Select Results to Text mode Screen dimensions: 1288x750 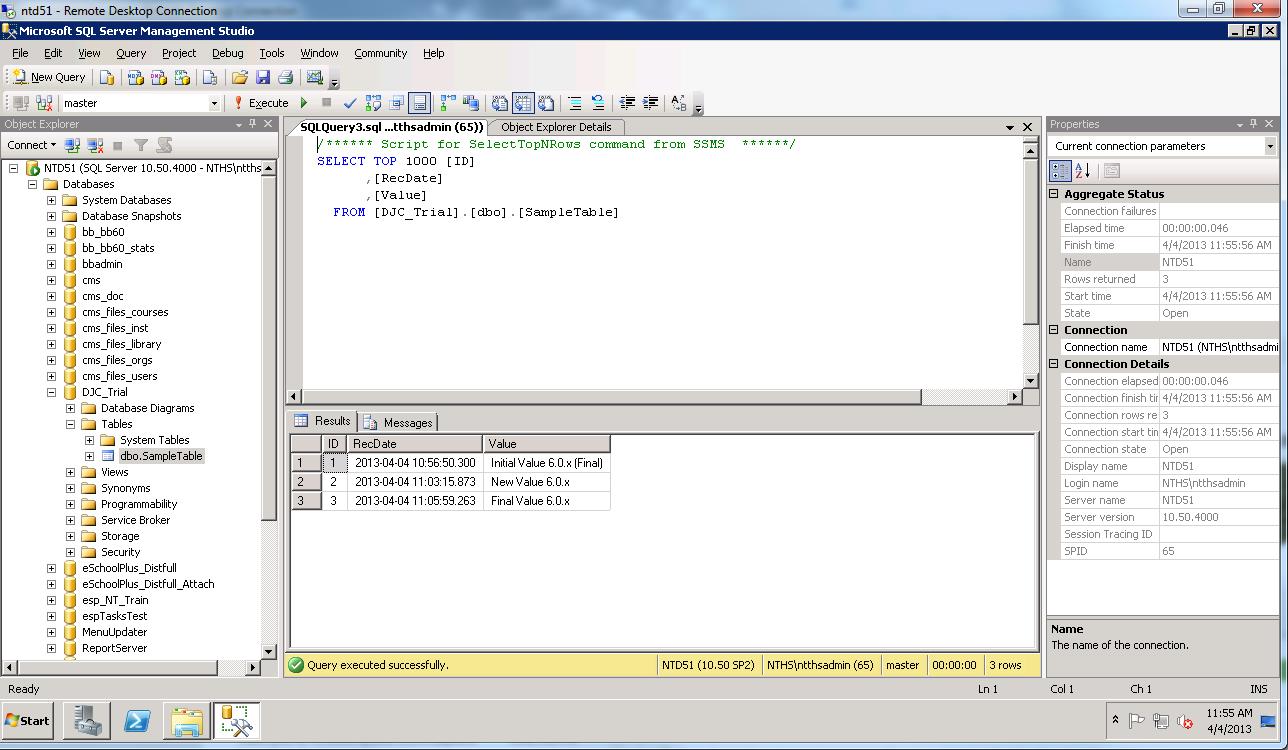point(500,103)
